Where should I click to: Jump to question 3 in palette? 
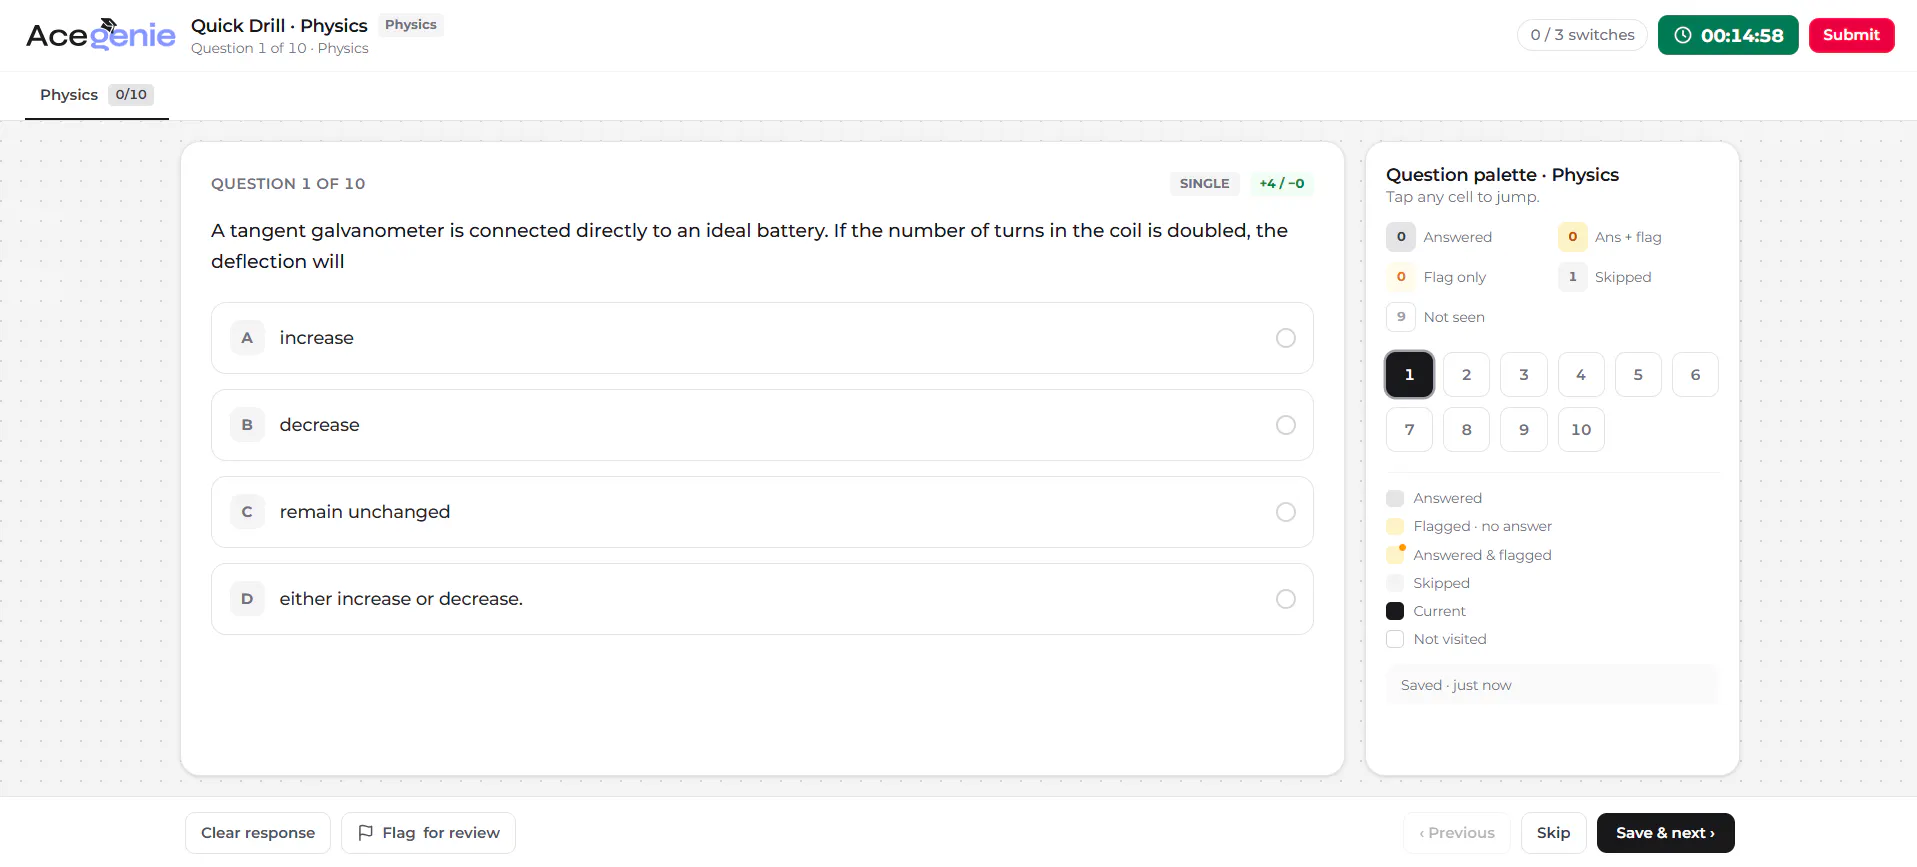coord(1524,375)
